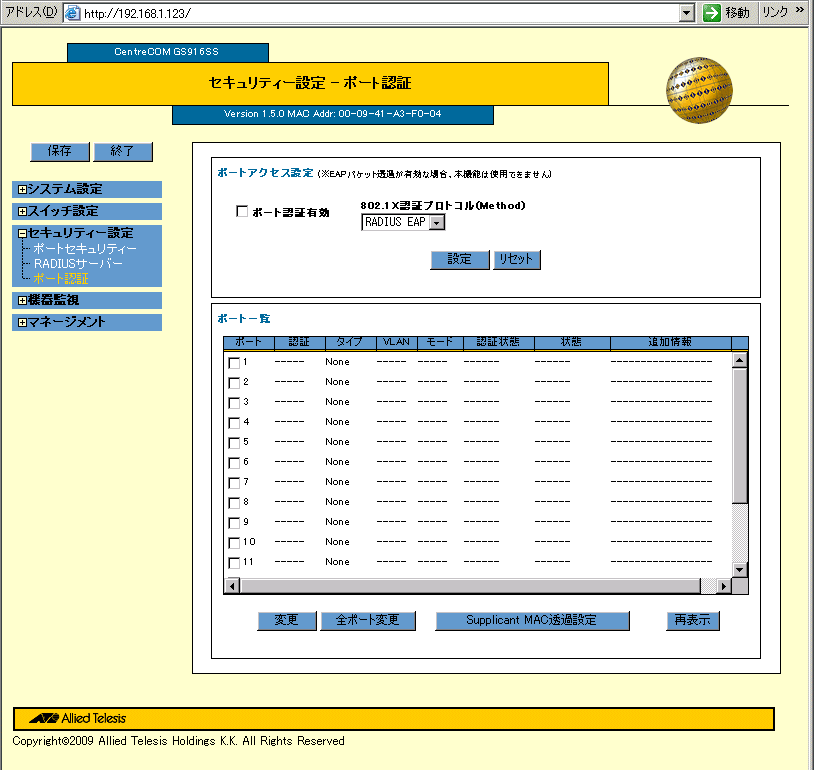
Task: Click the page icon in address bar
Action: click(x=72, y=13)
